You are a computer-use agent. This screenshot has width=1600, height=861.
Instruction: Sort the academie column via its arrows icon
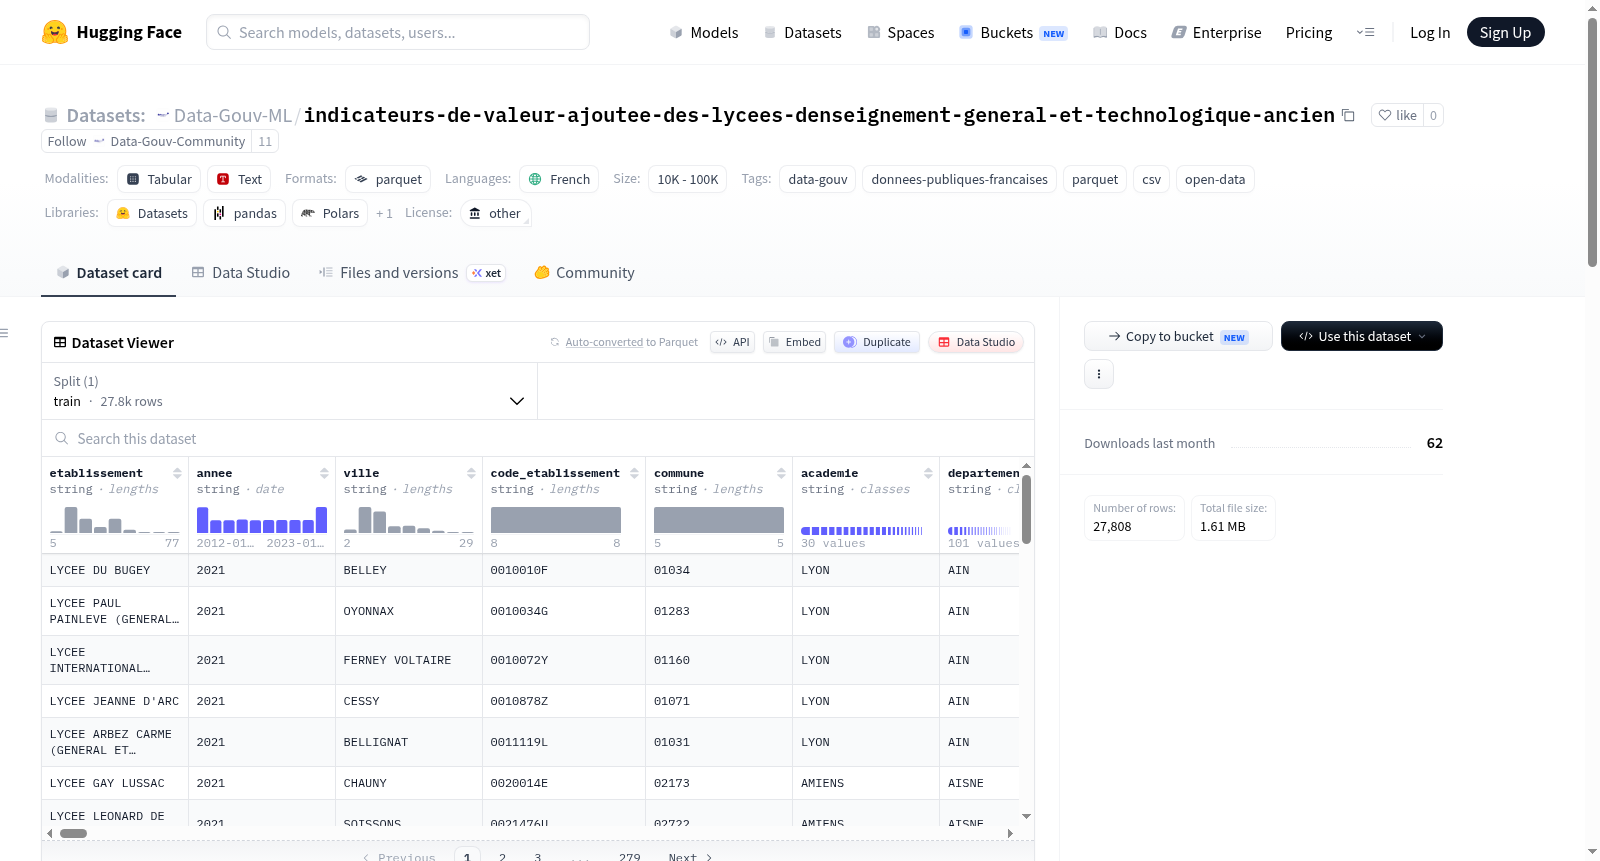(928, 473)
